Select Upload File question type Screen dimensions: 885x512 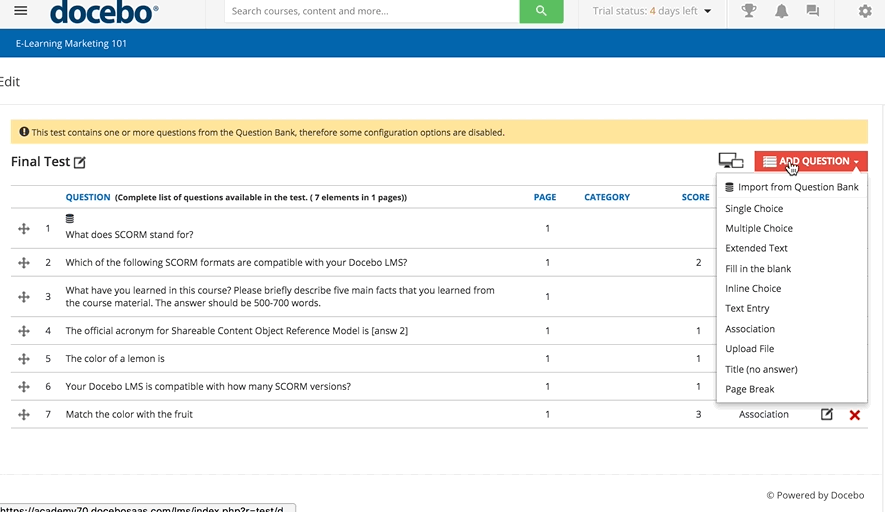pos(750,349)
